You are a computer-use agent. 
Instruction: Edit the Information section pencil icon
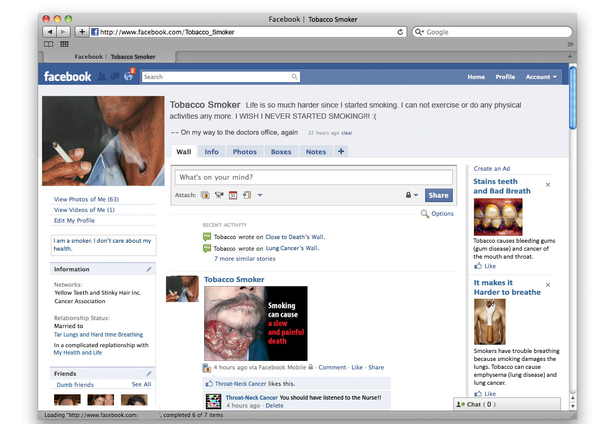(149, 269)
